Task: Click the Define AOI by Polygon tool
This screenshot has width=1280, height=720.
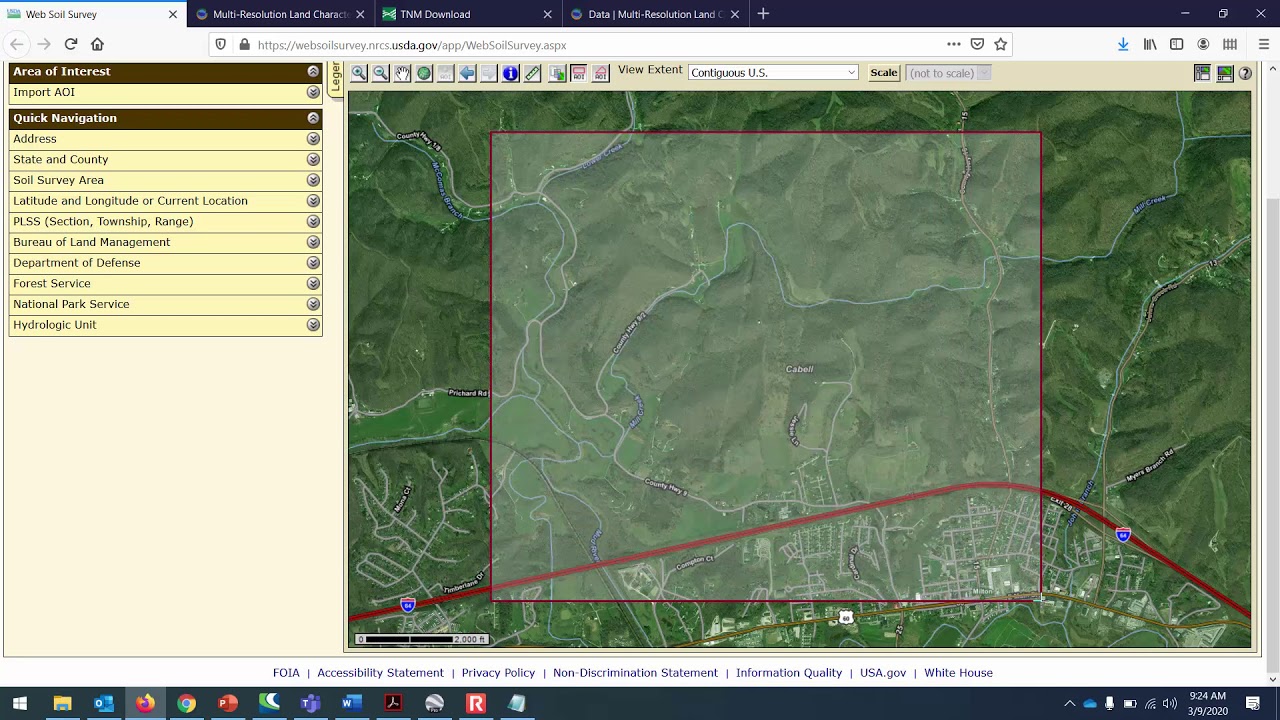Action: (601, 73)
